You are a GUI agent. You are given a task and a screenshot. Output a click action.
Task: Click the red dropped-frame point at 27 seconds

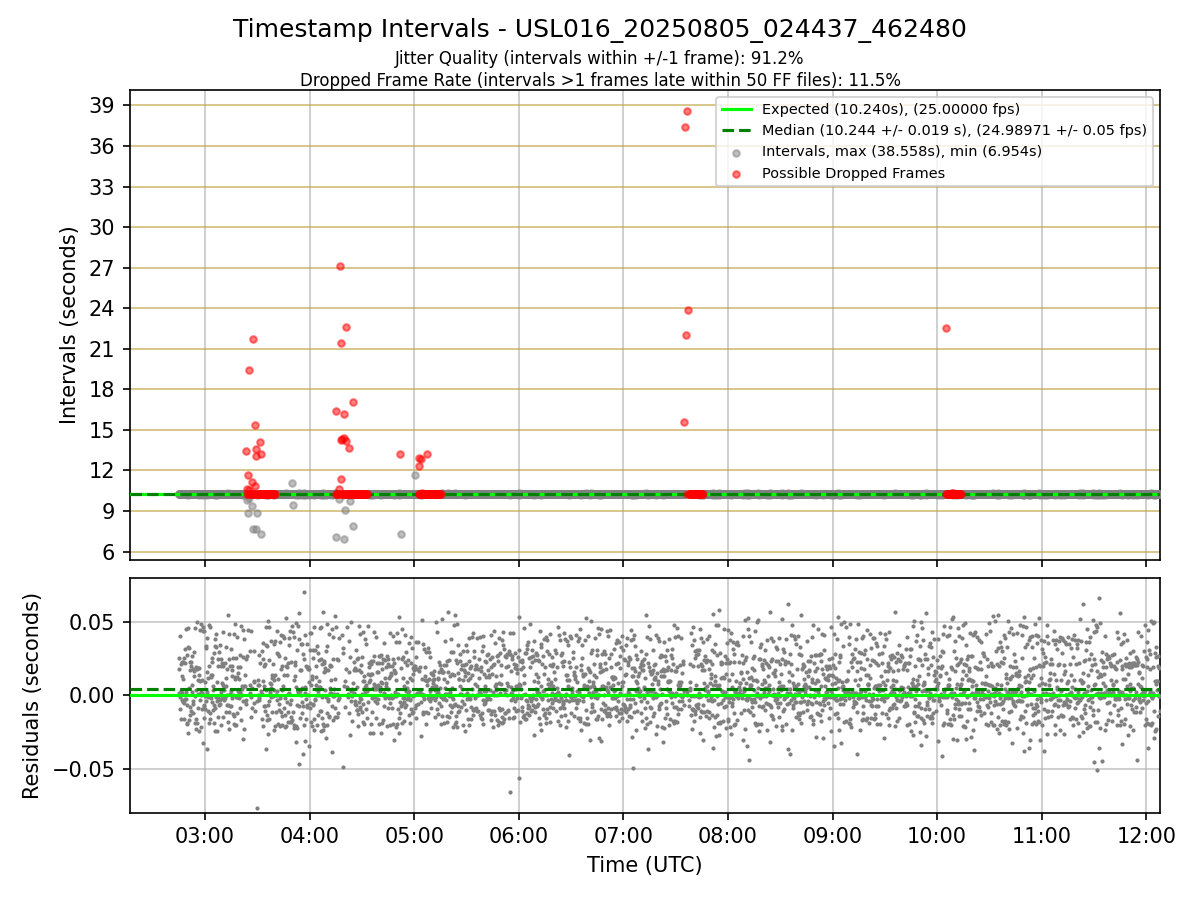340,266
